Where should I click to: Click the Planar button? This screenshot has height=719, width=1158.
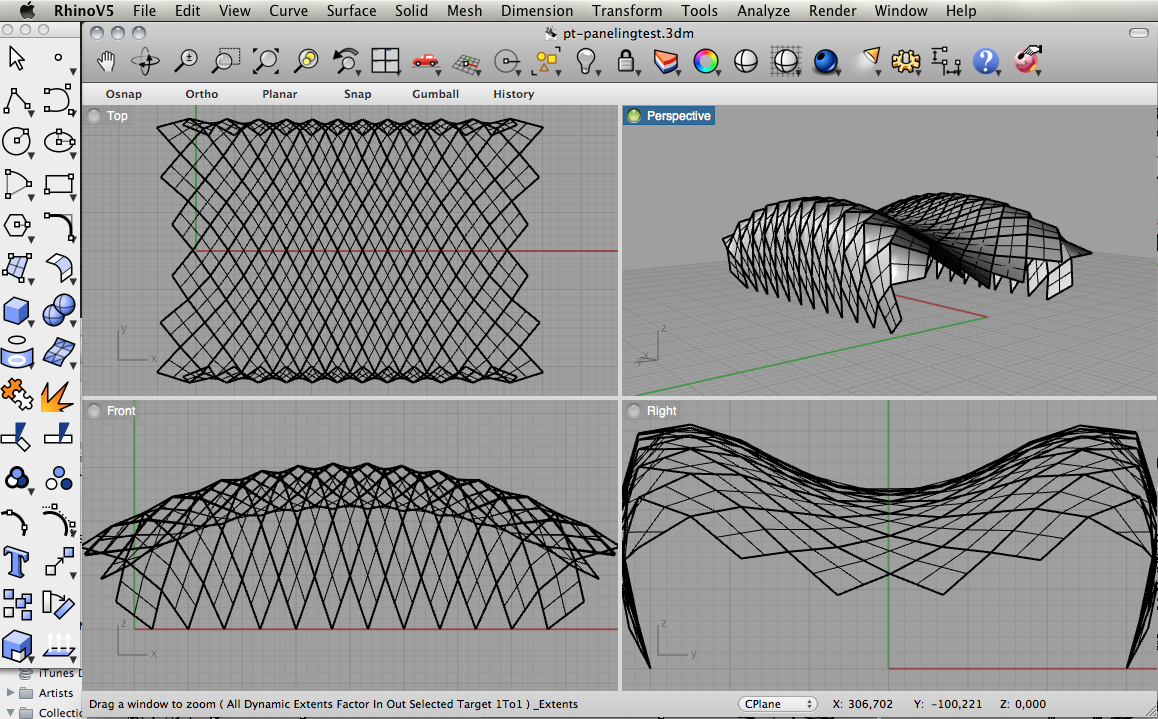tap(280, 94)
